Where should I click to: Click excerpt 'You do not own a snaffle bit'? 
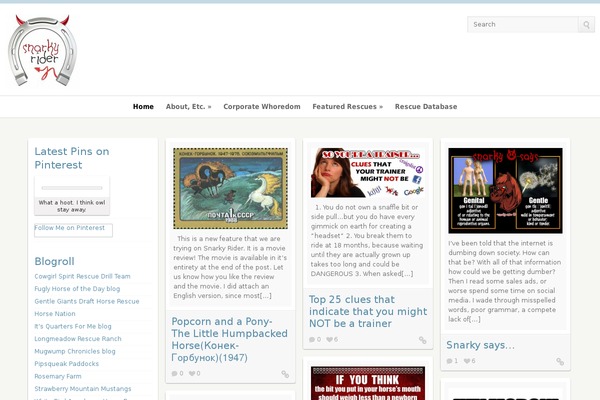tap(367, 240)
